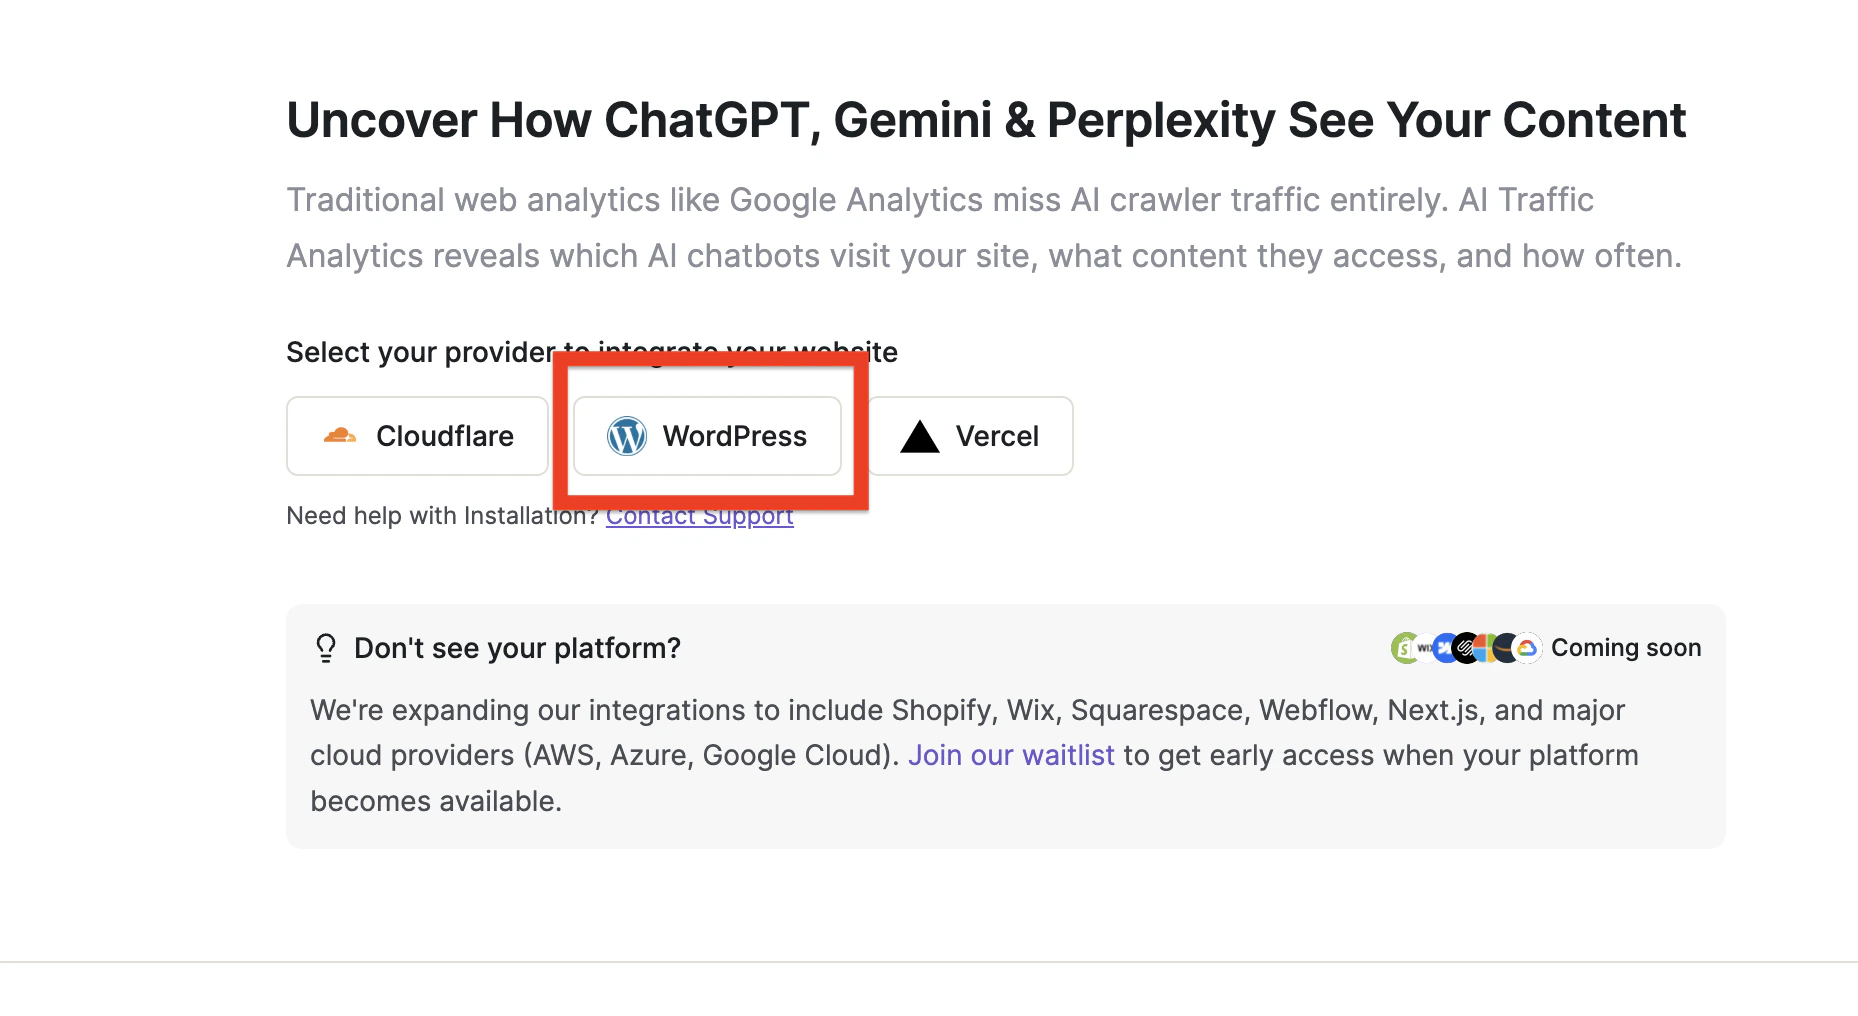The width and height of the screenshot is (1858, 1016).
Task: Click the Cloudflare cloud logo icon
Action: 340,436
